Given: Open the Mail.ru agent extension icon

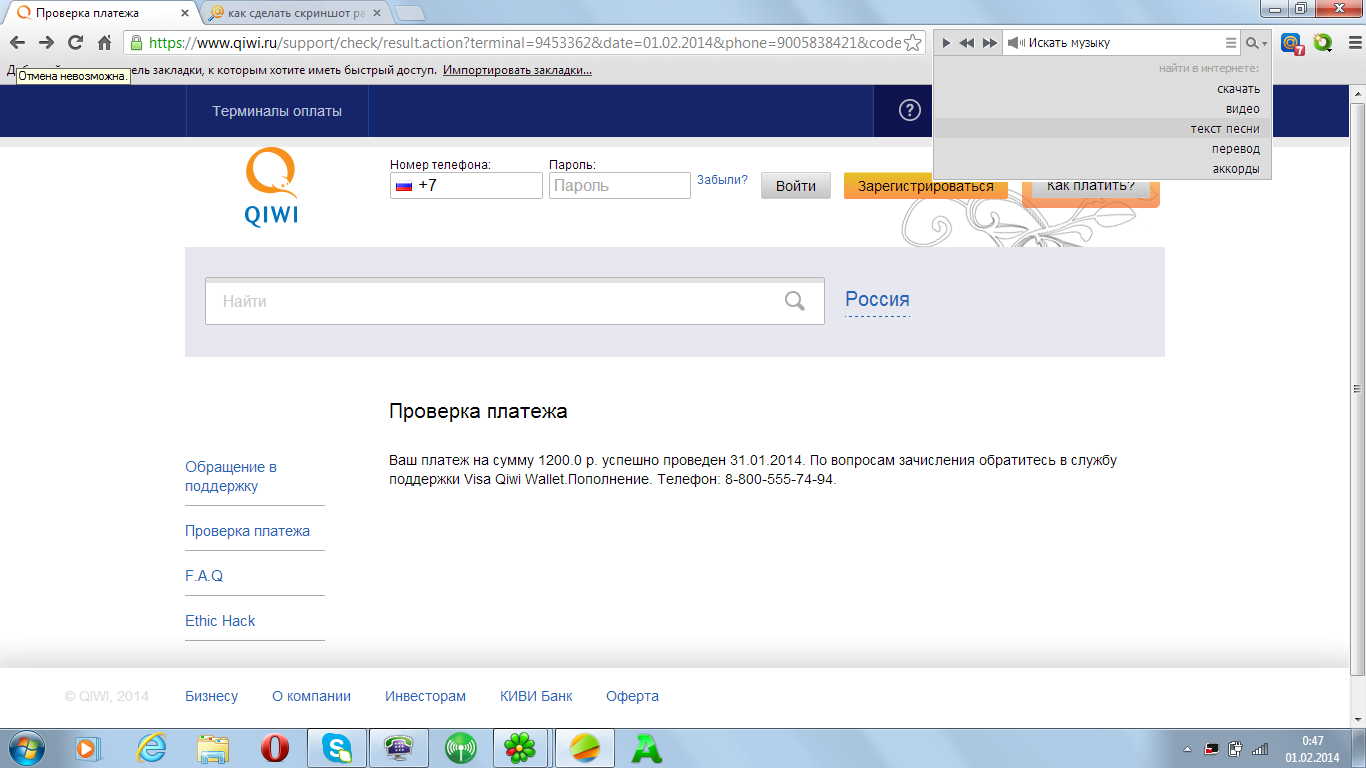Looking at the screenshot, I should (1292, 43).
